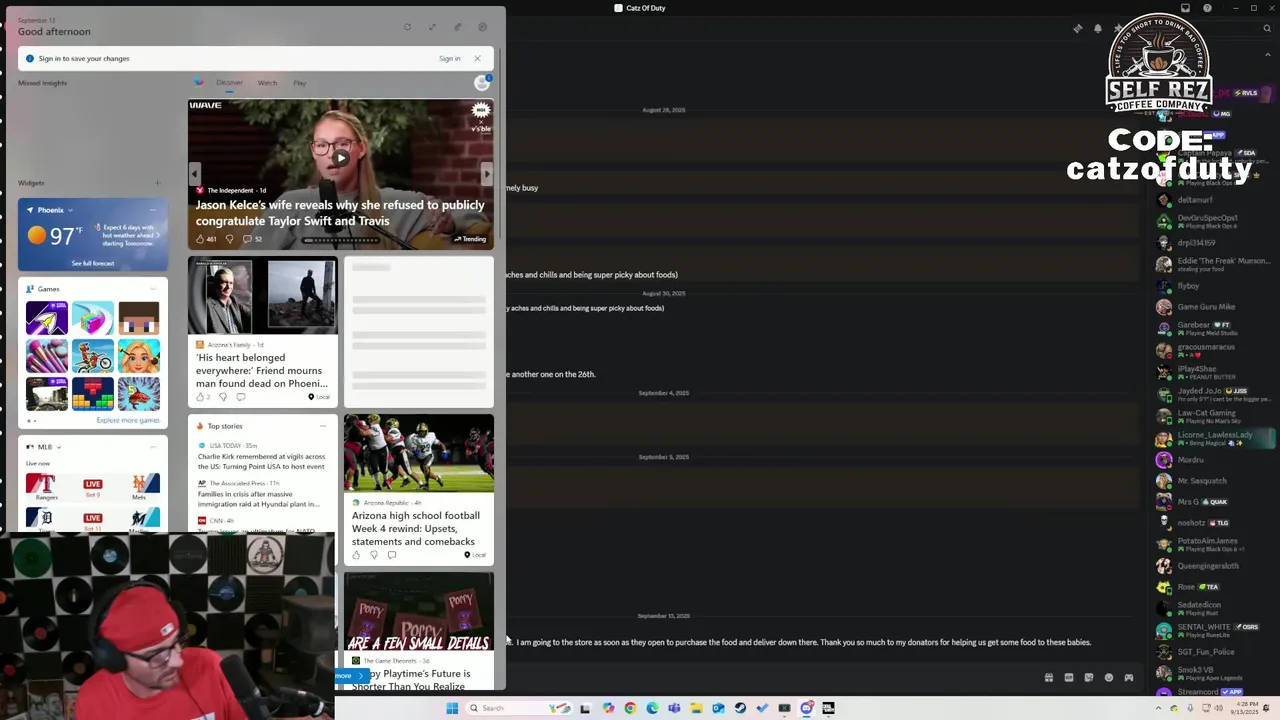Open Discord help question mark icon

(x=1207, y=8)
